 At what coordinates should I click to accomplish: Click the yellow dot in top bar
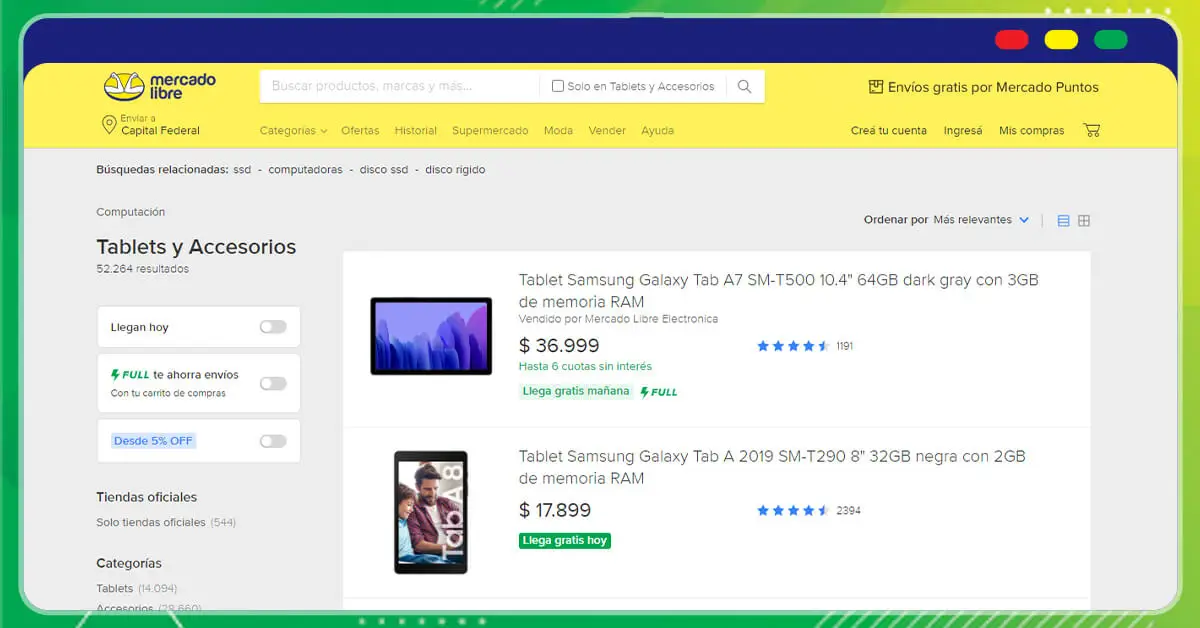pyautogui.click(x=1061, y=40)
